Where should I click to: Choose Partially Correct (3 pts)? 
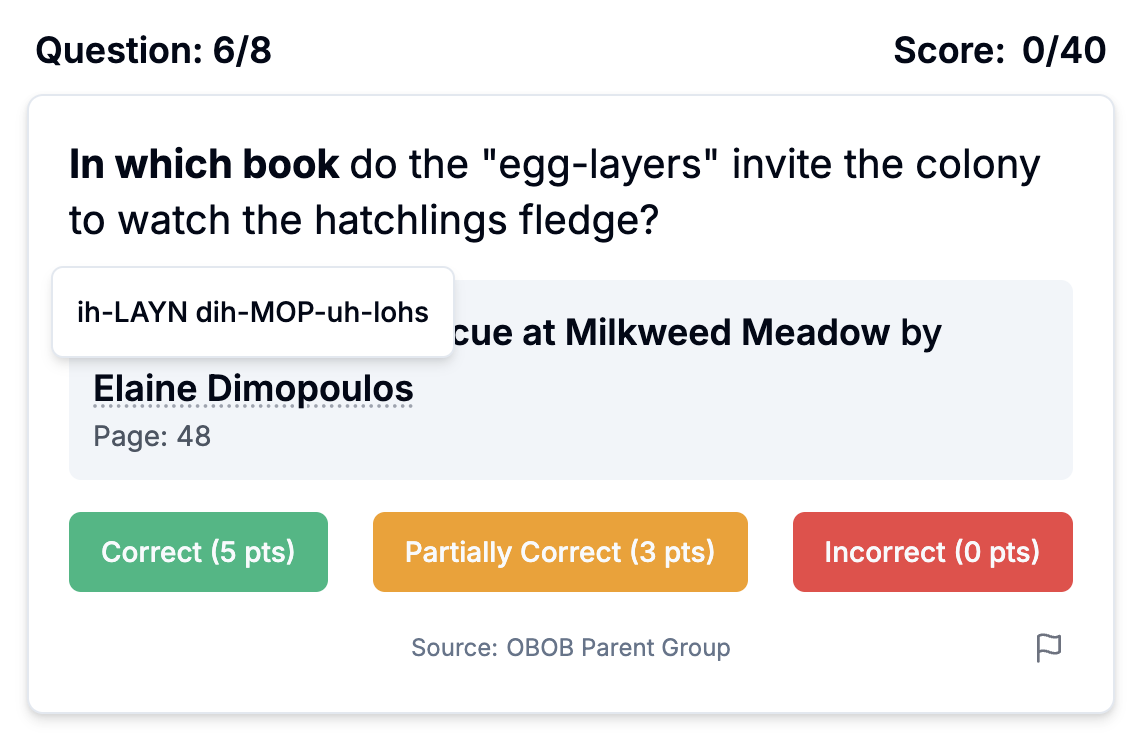coord(560,552)
